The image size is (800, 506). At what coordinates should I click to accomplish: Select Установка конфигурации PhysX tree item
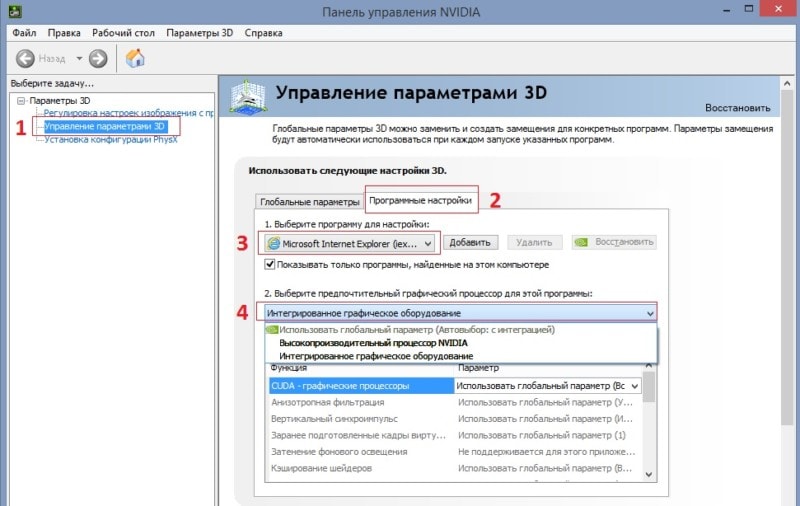pos(111,139)
